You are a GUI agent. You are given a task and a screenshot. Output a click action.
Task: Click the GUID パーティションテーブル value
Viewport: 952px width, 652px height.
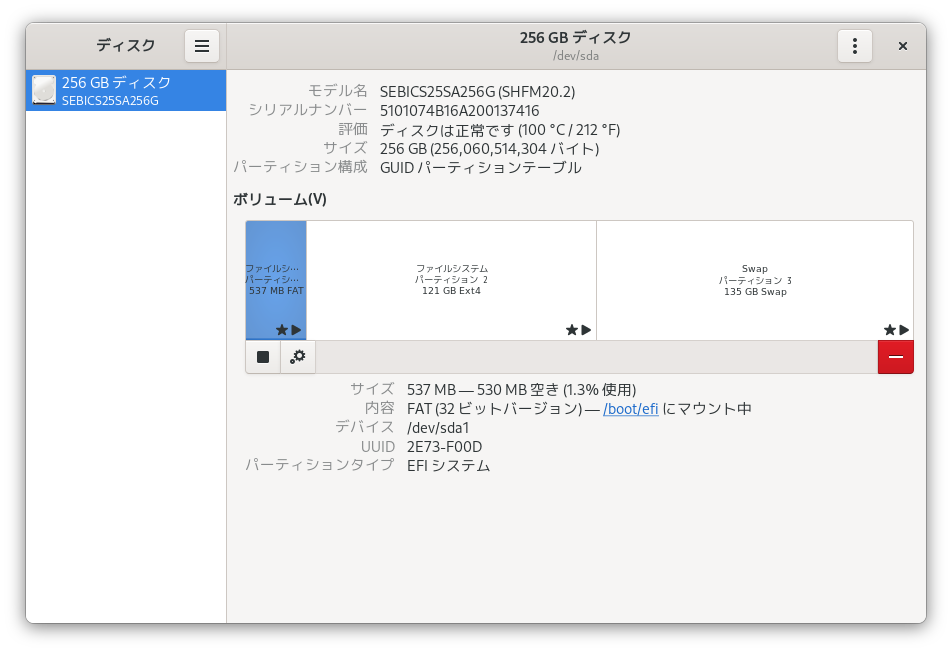480,168
